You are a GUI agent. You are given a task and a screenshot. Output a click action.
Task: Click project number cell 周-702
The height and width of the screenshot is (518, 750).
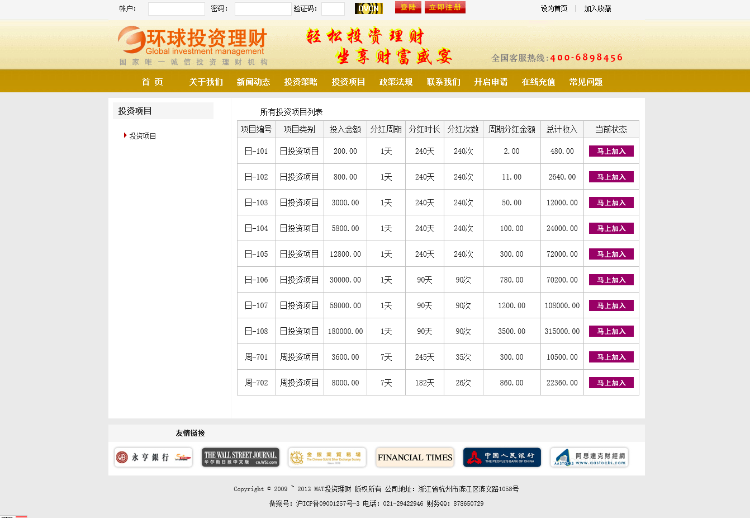[256, 383]
